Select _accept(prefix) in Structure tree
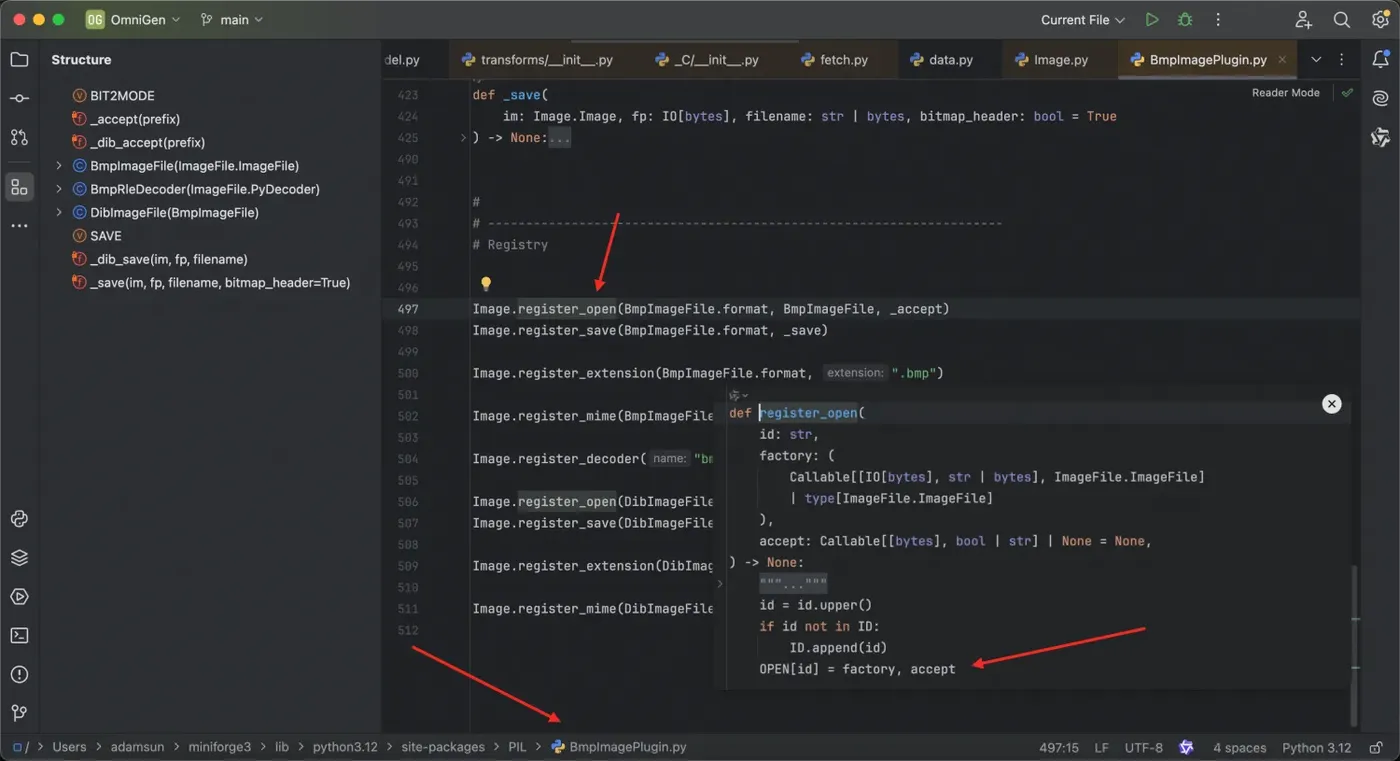This screenshot has height=761, width=1400. (x=126, y=119)
